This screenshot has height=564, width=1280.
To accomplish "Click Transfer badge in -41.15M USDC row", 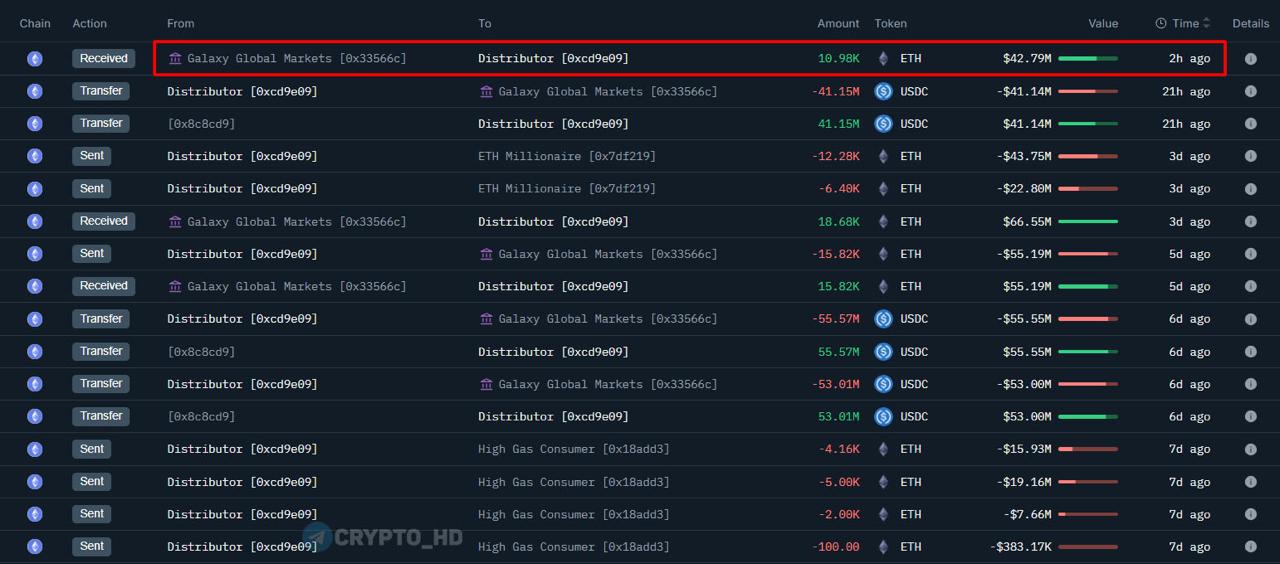I will pyautogui.click(x=101, y=91).
